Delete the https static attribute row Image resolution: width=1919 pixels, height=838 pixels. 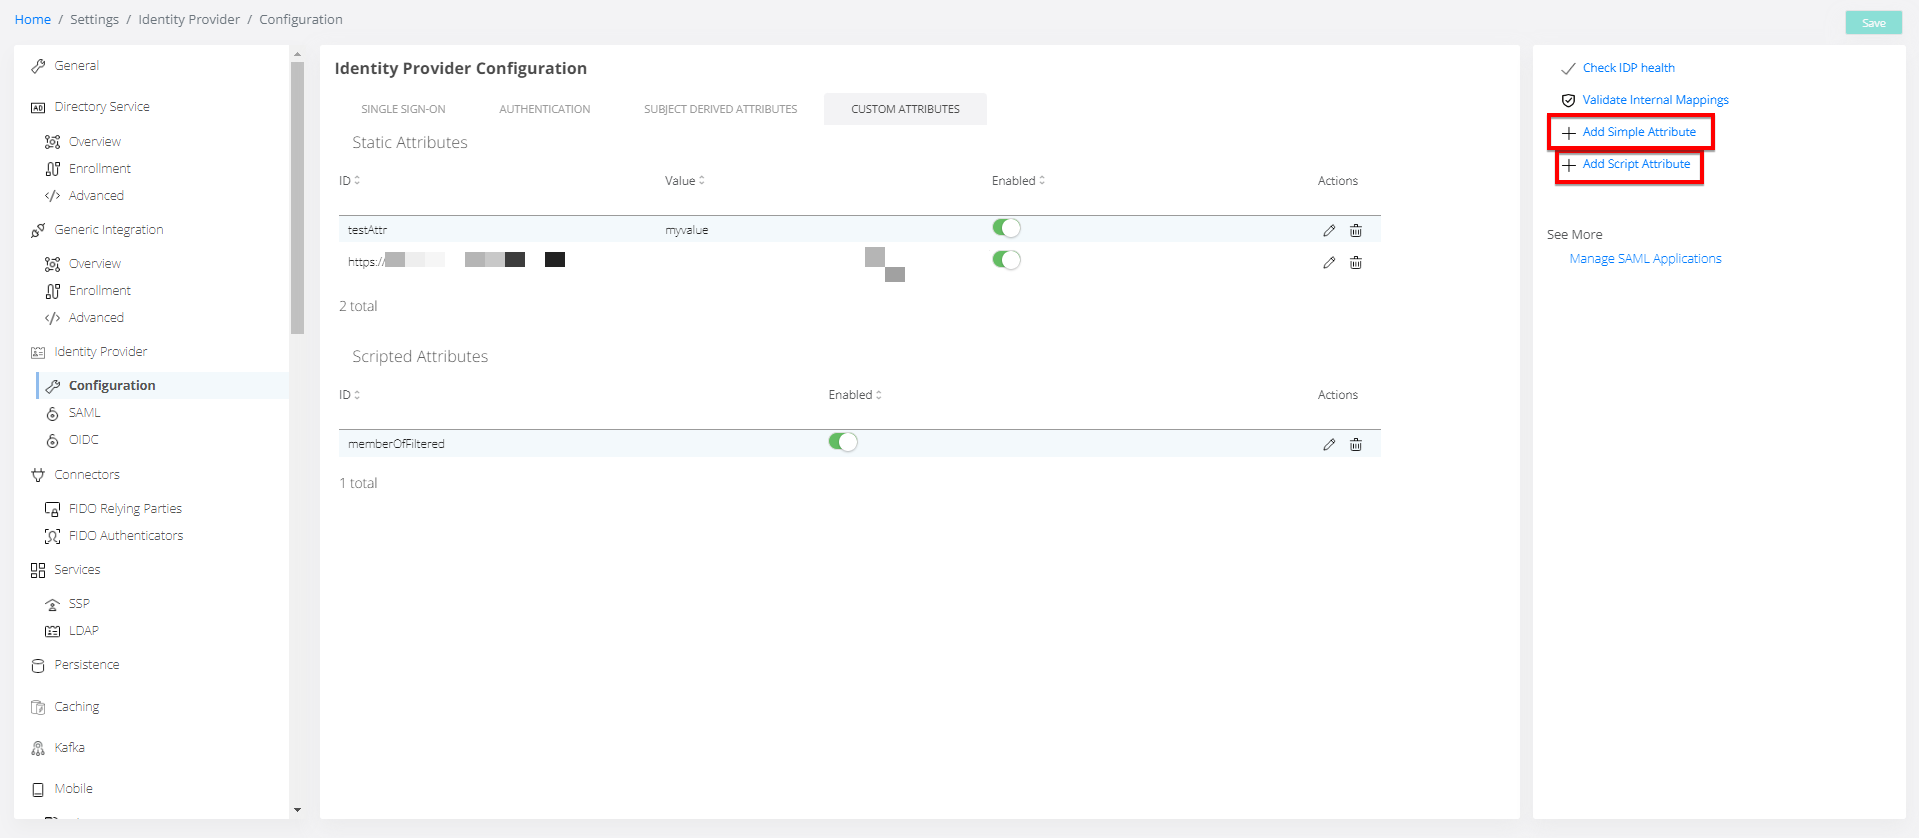[x=1355, y=263]
